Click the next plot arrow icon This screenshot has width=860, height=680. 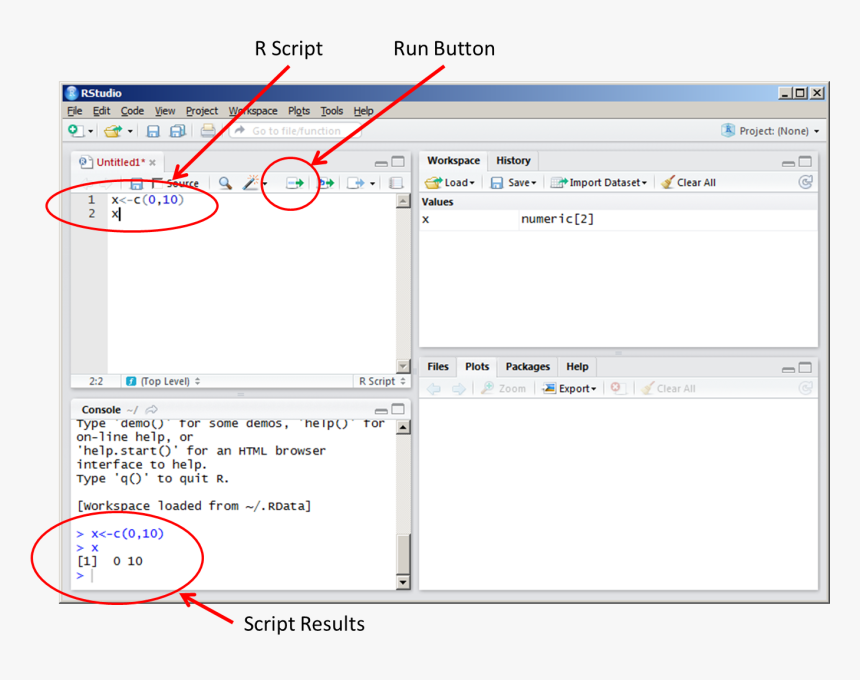coord(459,389)
